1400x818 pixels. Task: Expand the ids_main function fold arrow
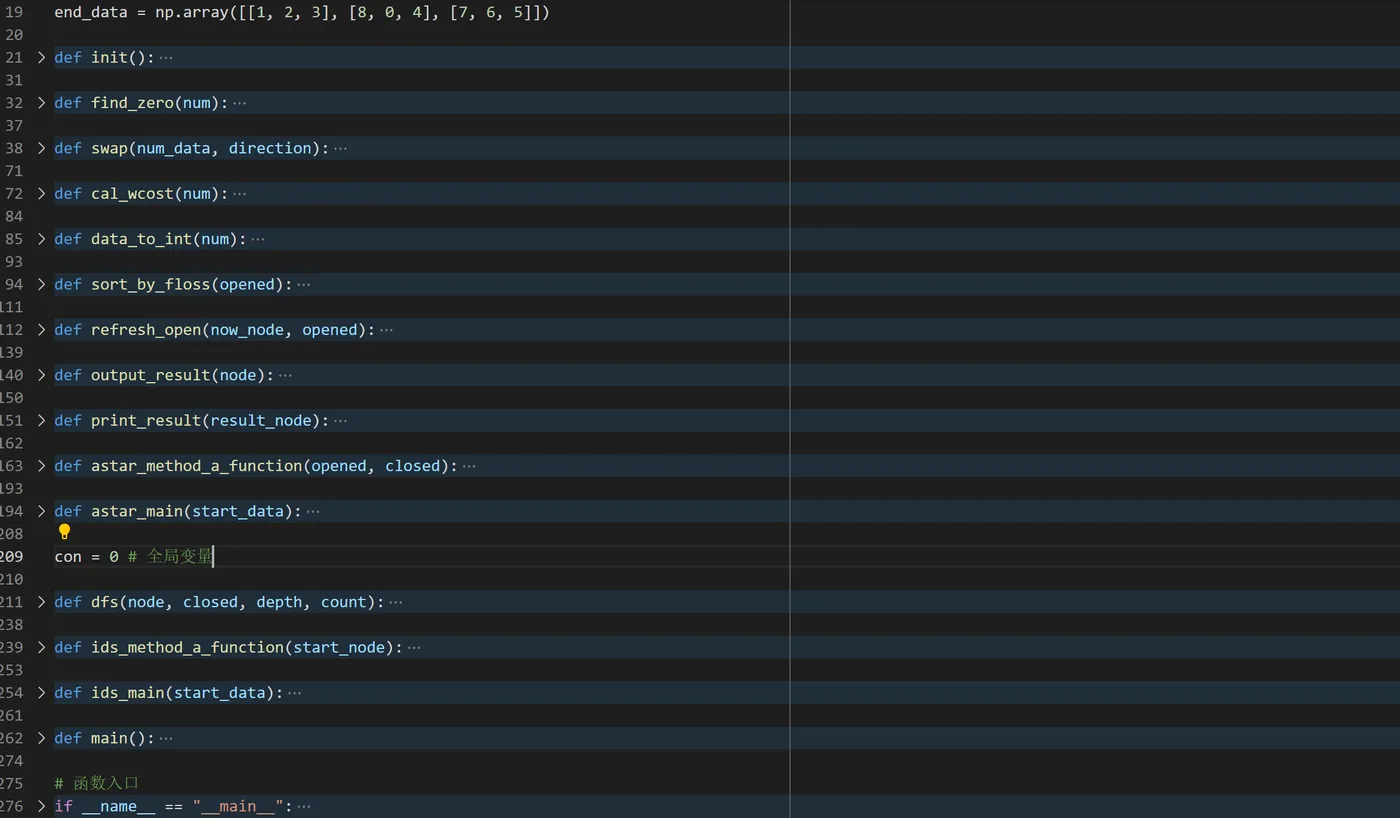pyautogui.click(x=41, y=693)
